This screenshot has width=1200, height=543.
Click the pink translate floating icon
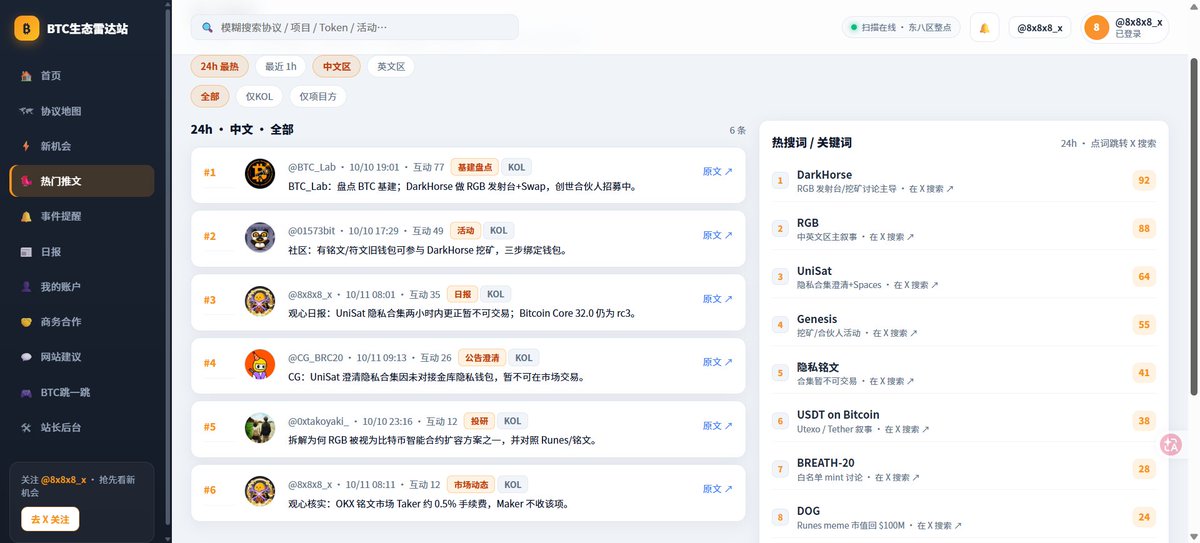(x=1171, y=446)
